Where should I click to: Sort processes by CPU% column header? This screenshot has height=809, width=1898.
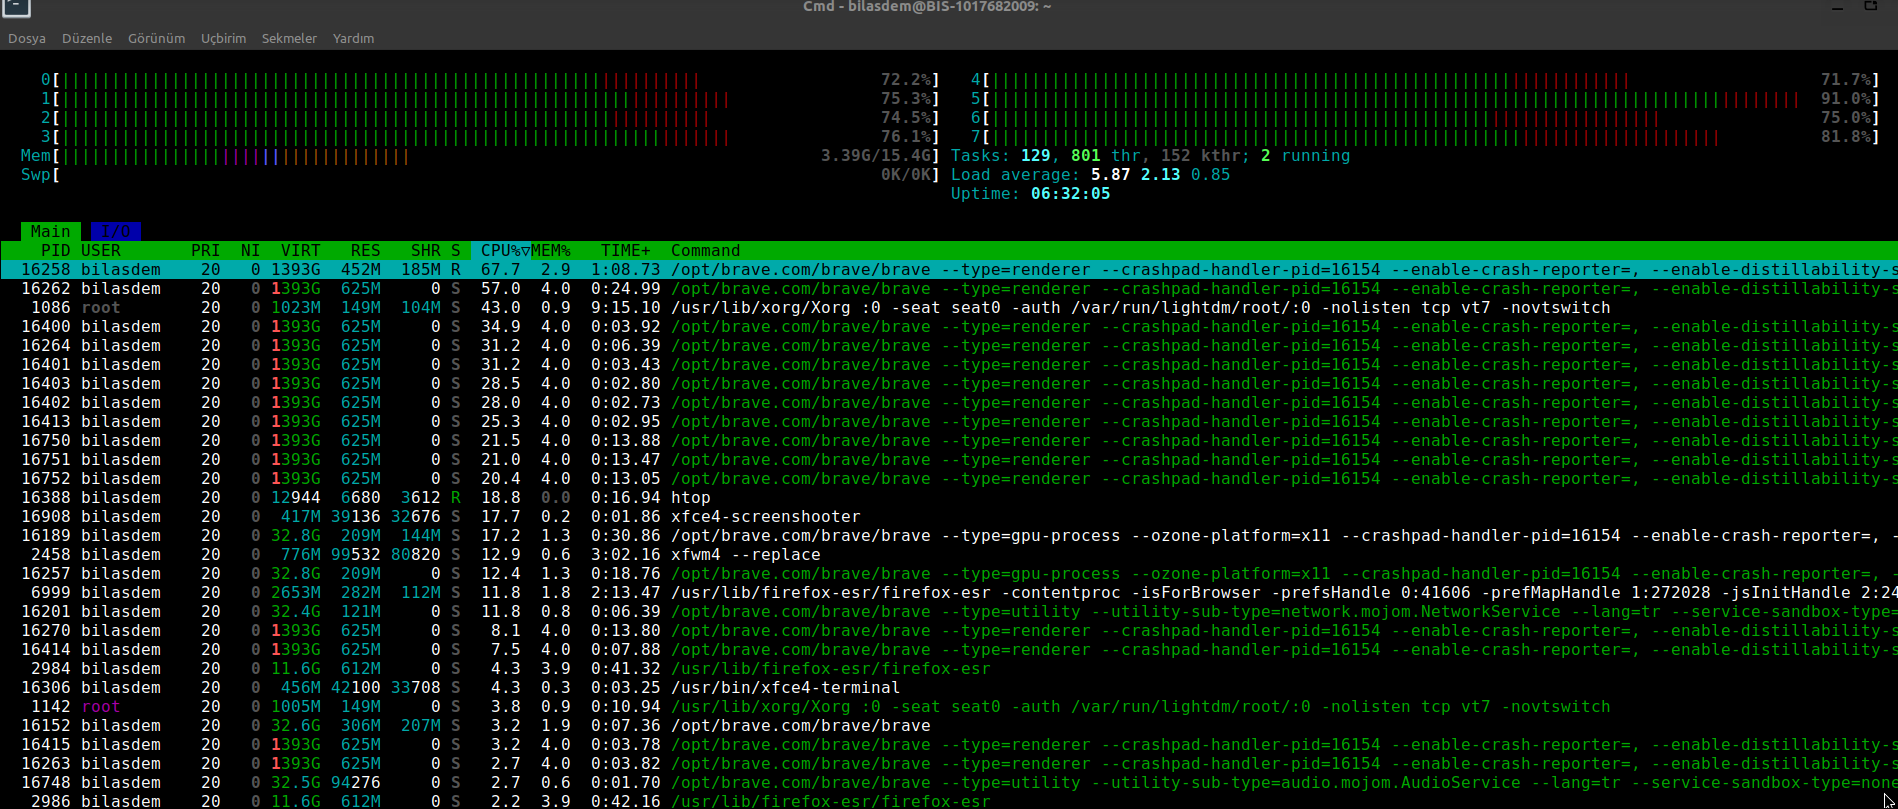pyautogui.click(x=505, y=250)
